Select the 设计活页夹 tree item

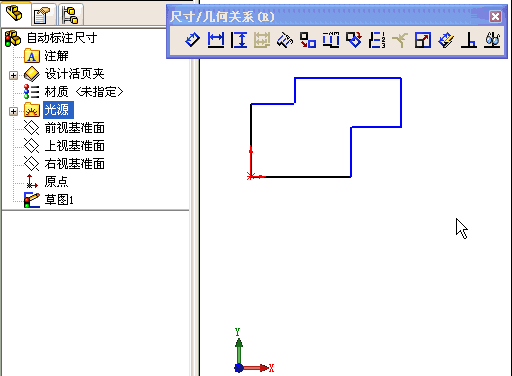tap(64, 74)
